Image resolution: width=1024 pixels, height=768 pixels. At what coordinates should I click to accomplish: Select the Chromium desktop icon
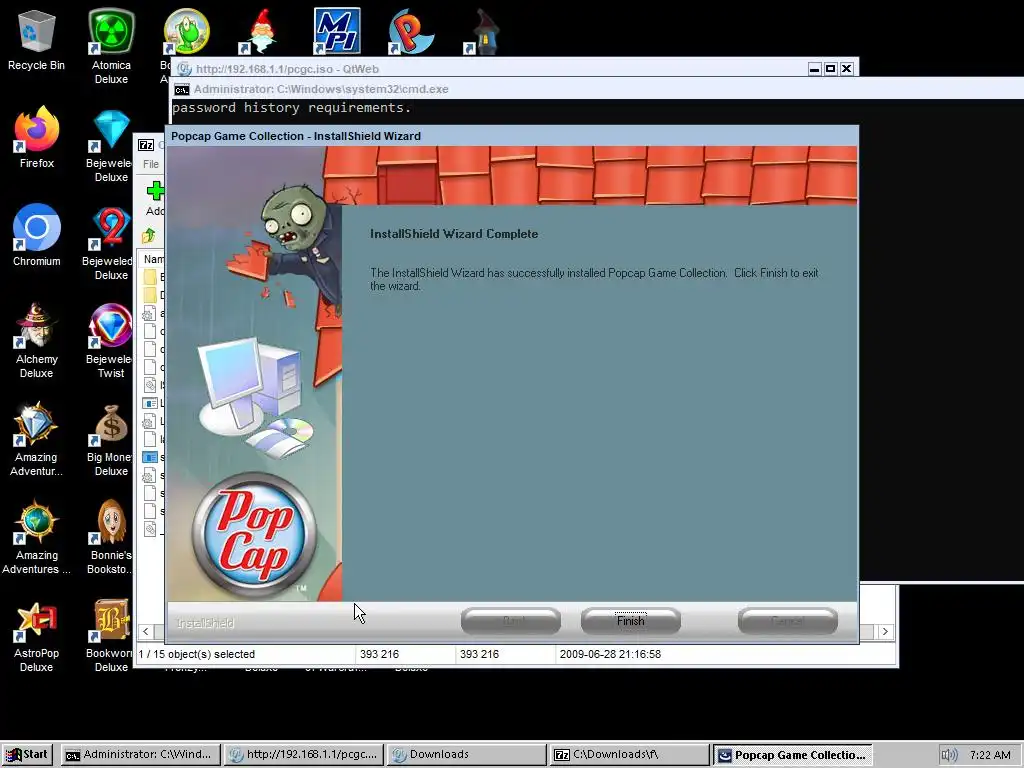(37, 236)
